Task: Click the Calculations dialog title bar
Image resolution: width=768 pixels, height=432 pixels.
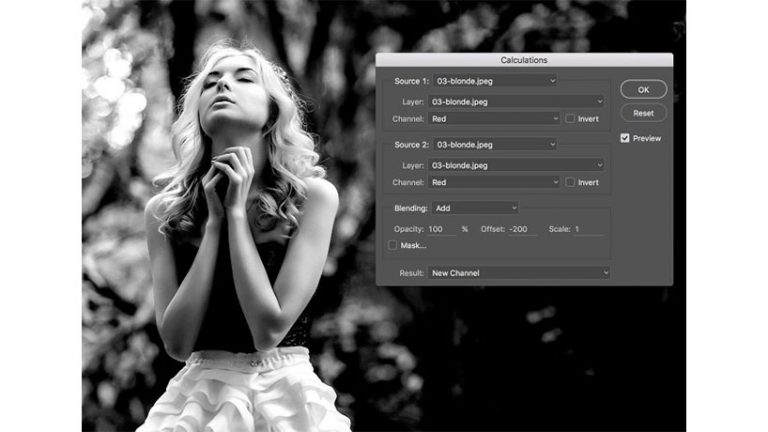Action: [x=524, y=60]
